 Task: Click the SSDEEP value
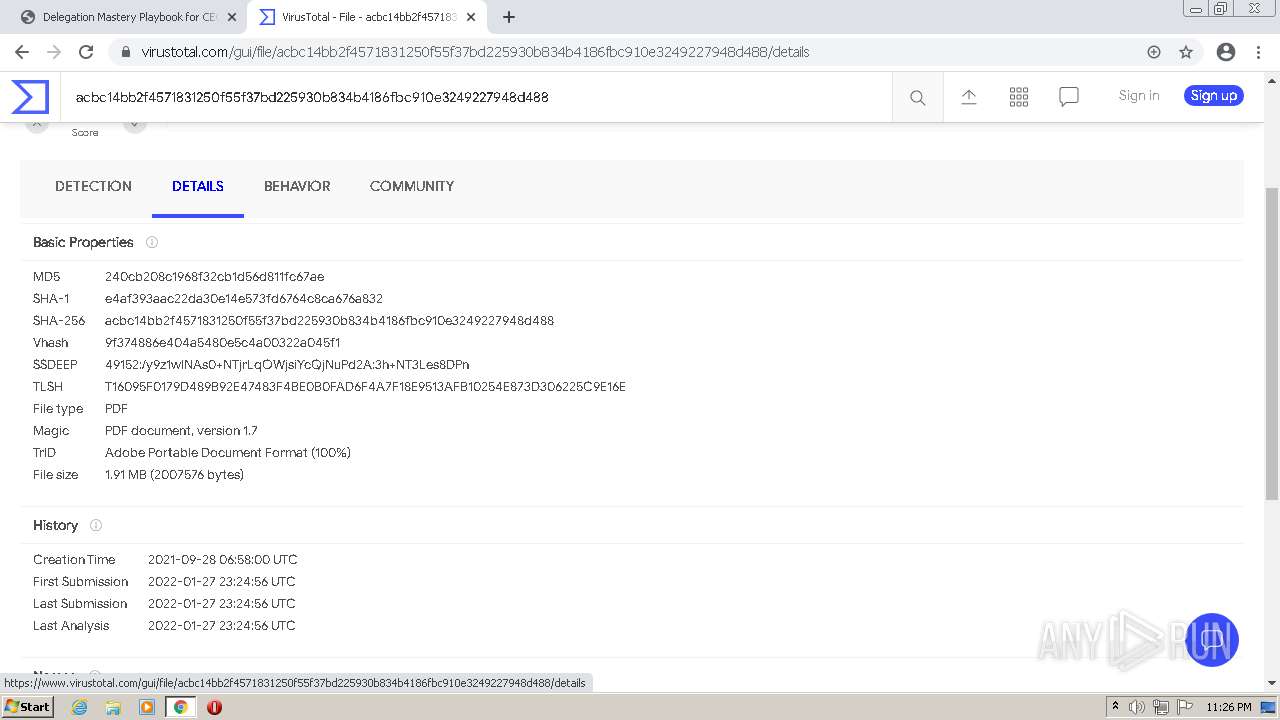coord(287,365)
